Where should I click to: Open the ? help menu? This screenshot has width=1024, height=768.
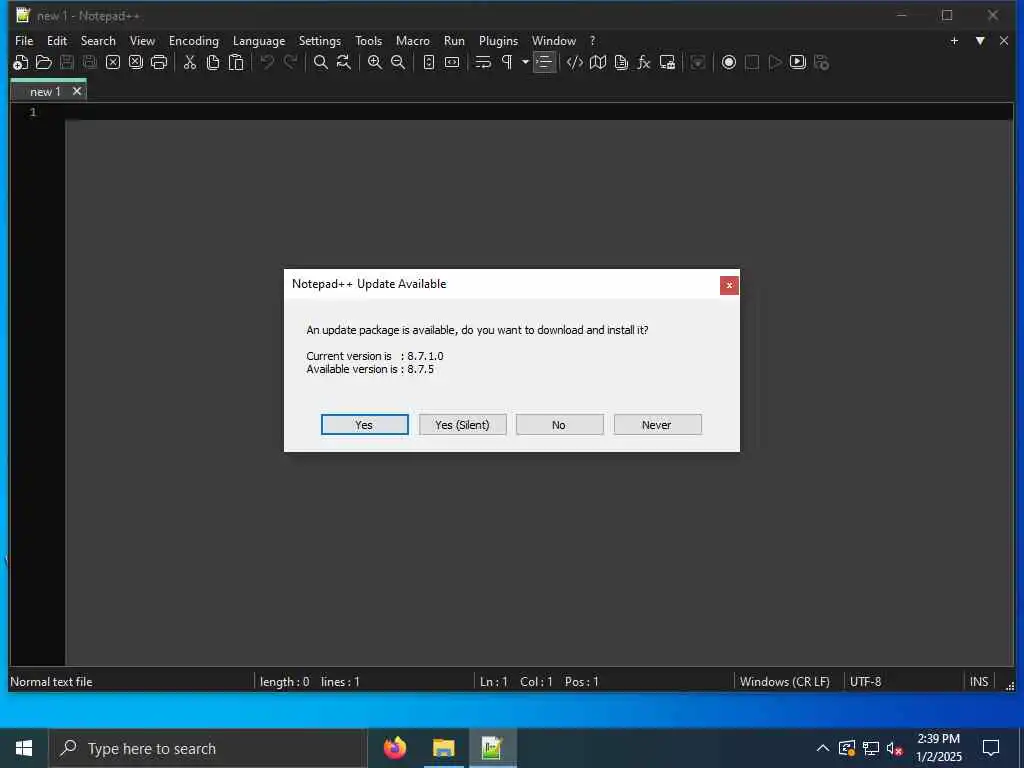[592, 40]
